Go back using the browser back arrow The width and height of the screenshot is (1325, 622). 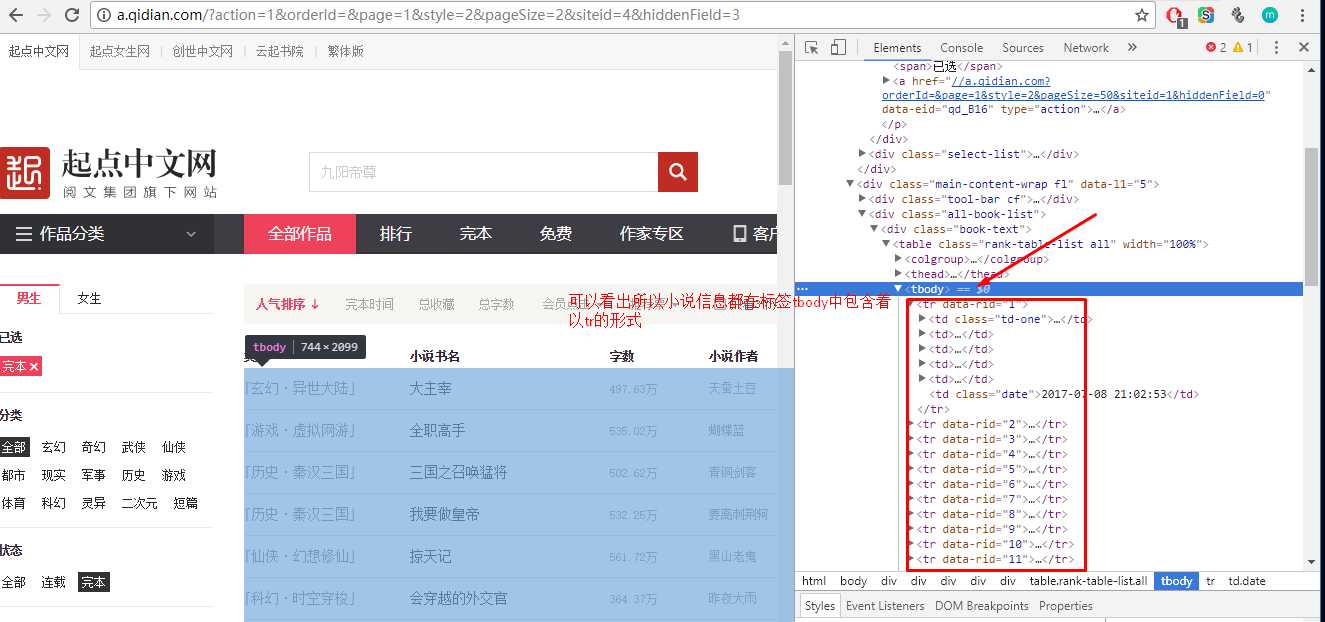16,15
